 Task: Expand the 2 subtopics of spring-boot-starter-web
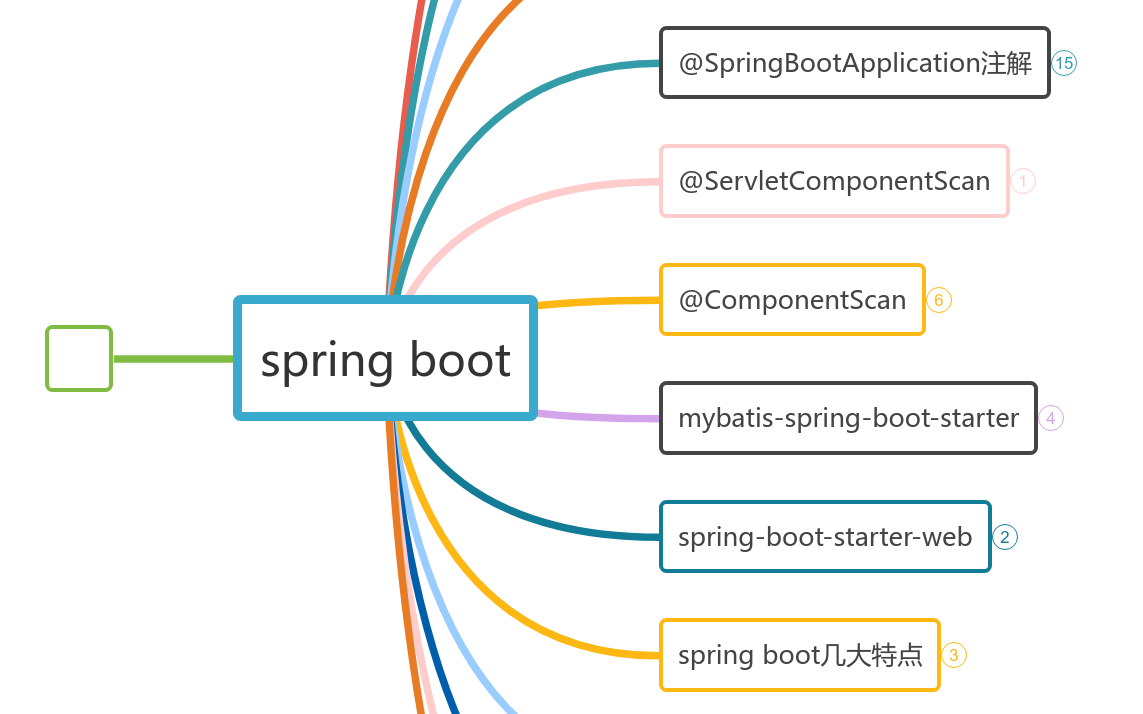pos(1005,537)
